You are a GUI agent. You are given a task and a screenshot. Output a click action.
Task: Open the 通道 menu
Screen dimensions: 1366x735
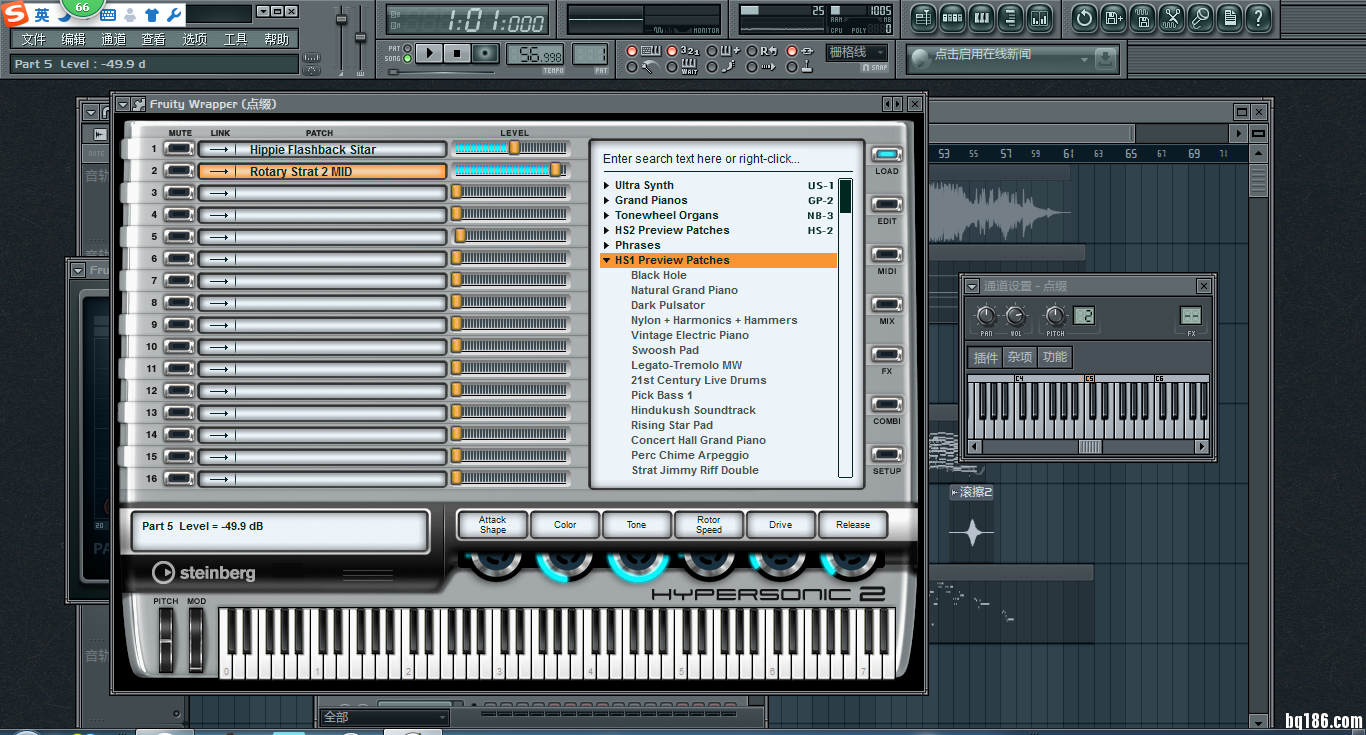(x=114, y=39)
